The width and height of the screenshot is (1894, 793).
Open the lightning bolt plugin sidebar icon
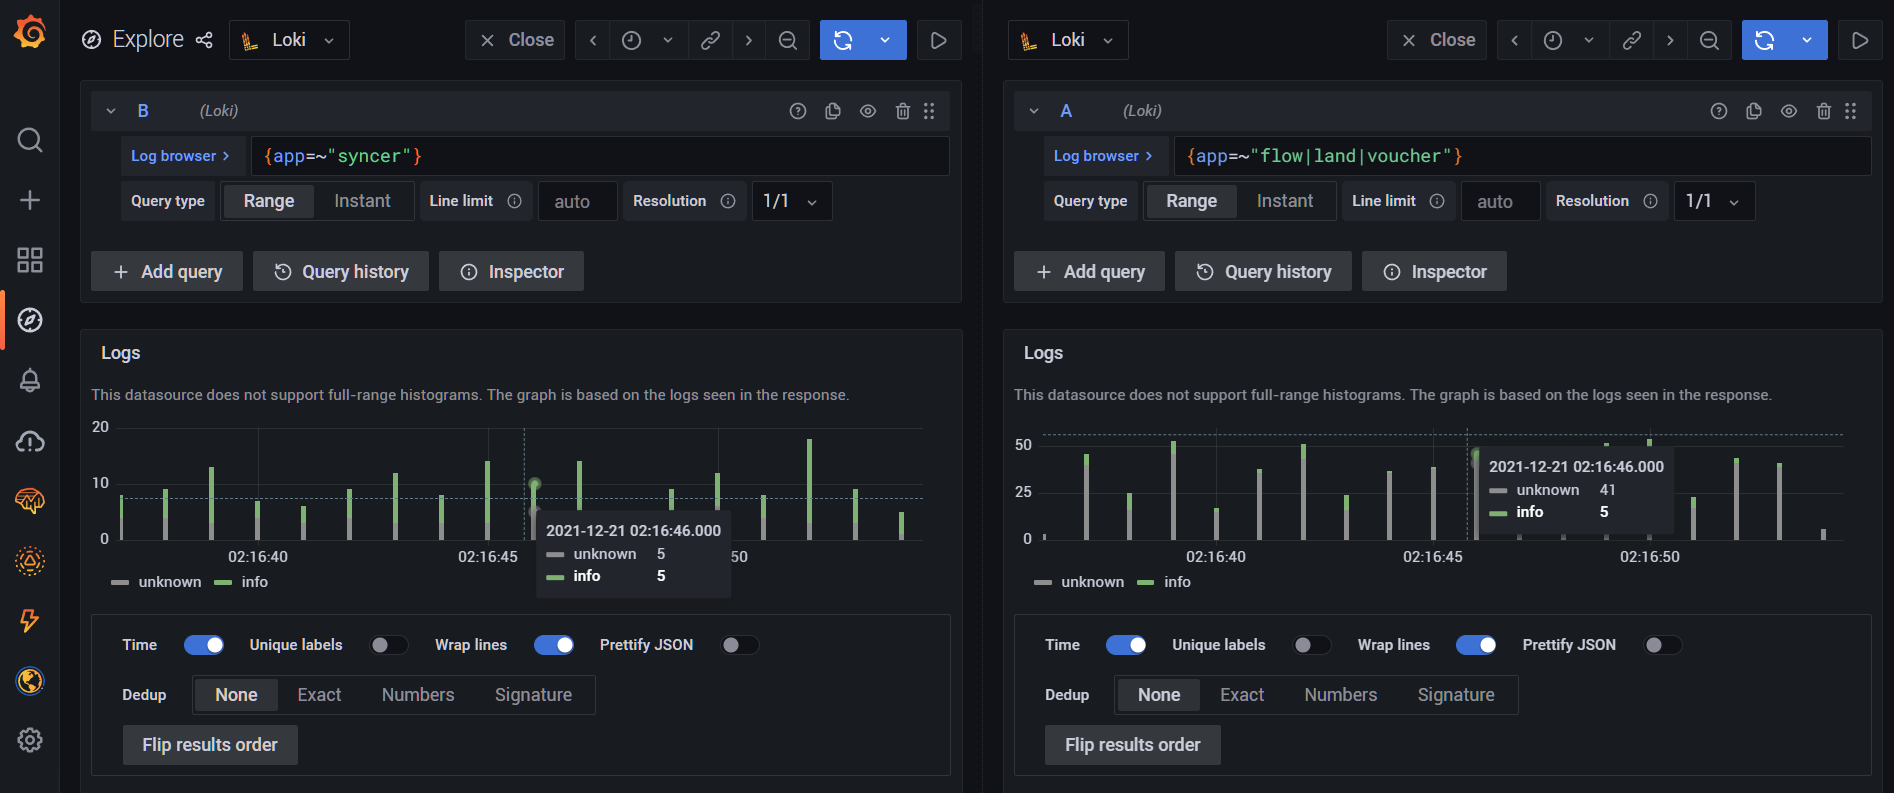tap(30, 620)
